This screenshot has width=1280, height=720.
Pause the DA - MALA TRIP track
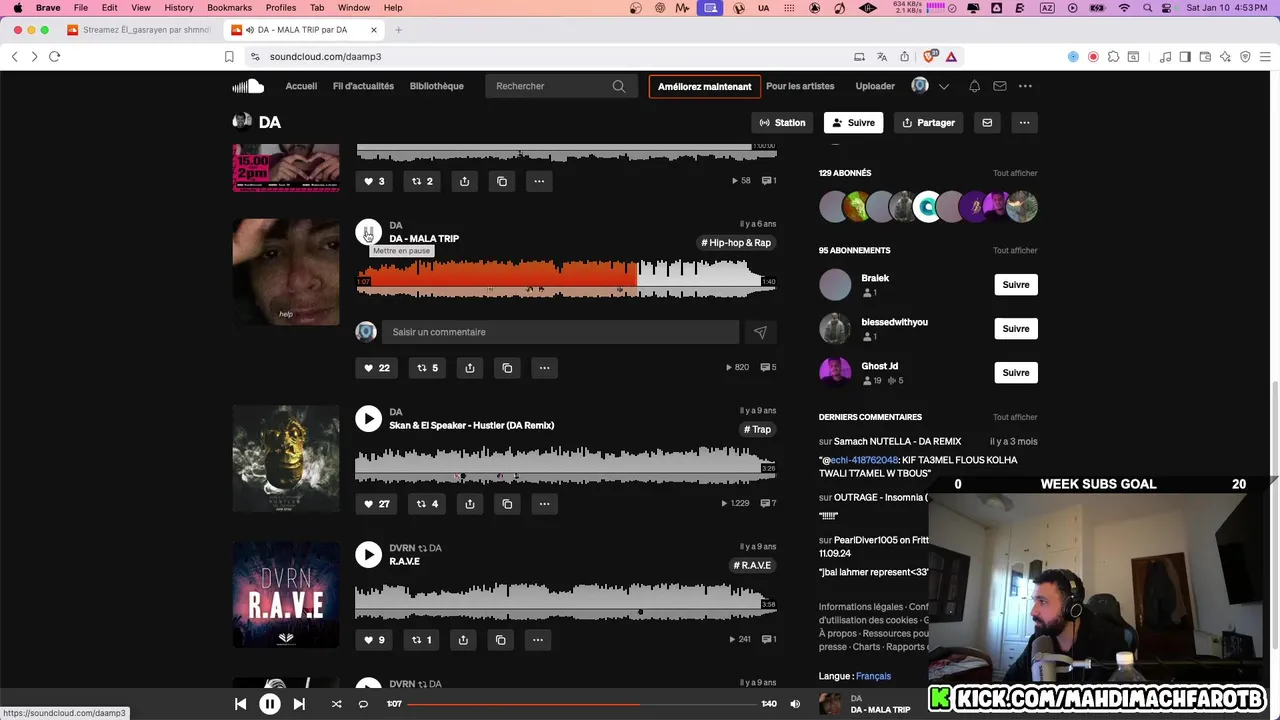tap(368, 232)
